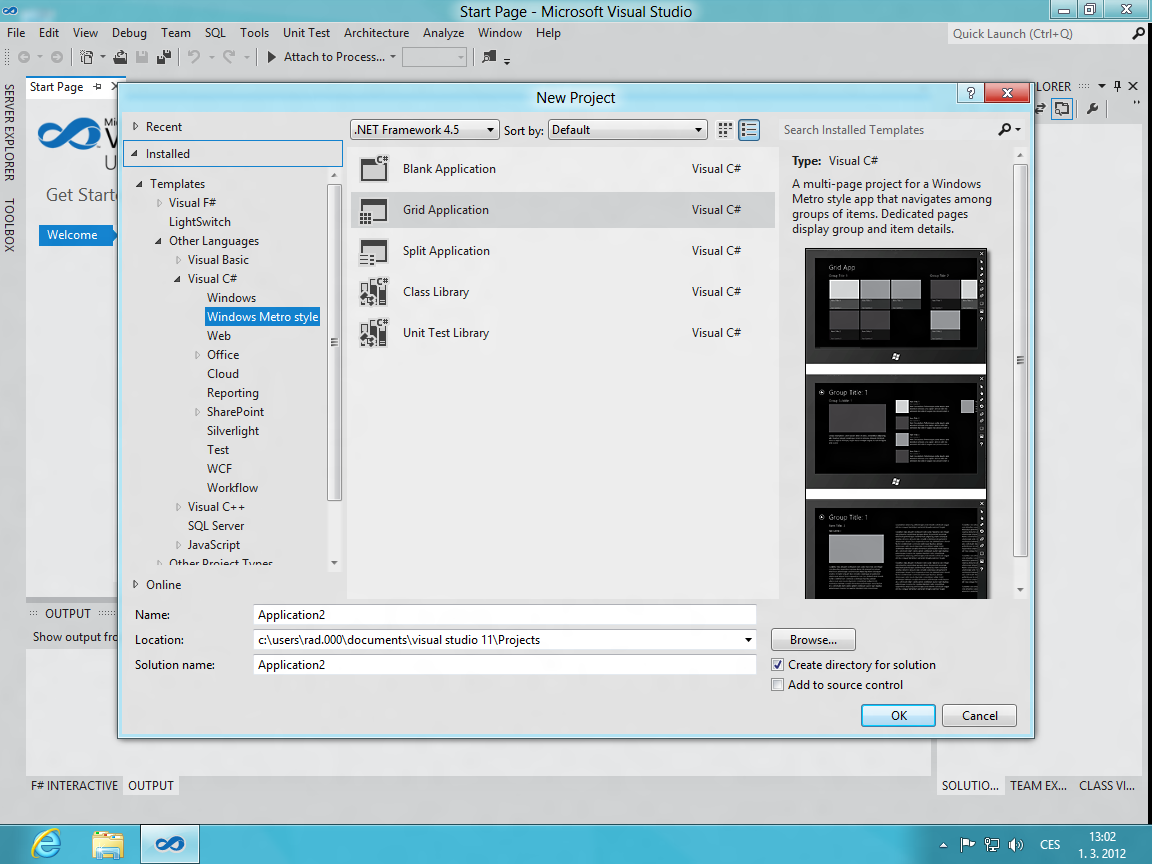Click the Blank Application template icon

click(374, 168)
